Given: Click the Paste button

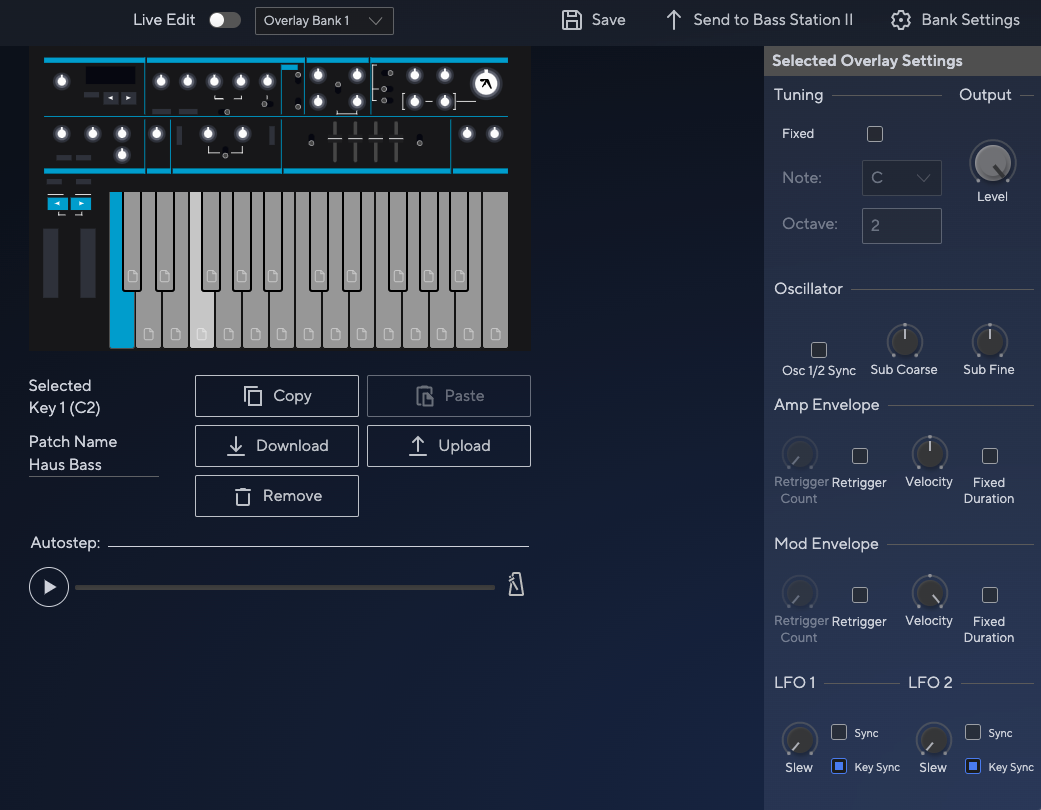Looking at the screenshot, I should pos(449,396).
